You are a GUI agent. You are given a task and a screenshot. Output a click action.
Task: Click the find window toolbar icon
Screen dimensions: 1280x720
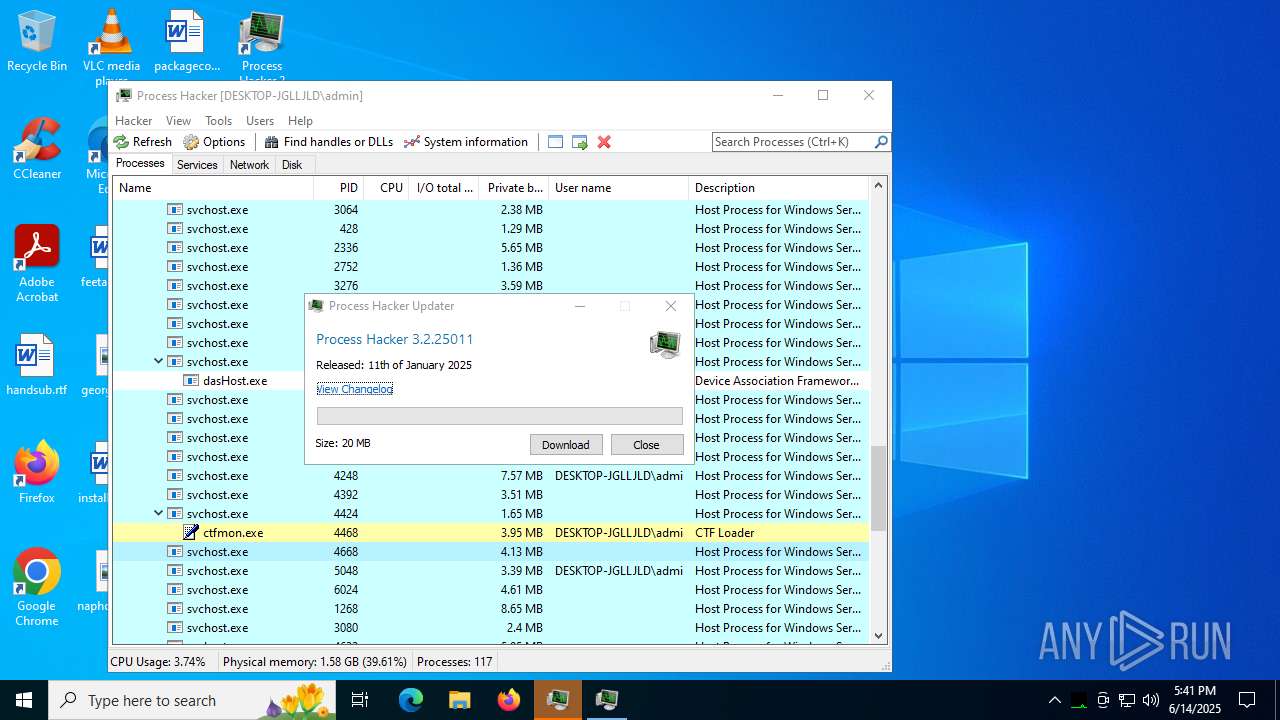click(556, 142)
